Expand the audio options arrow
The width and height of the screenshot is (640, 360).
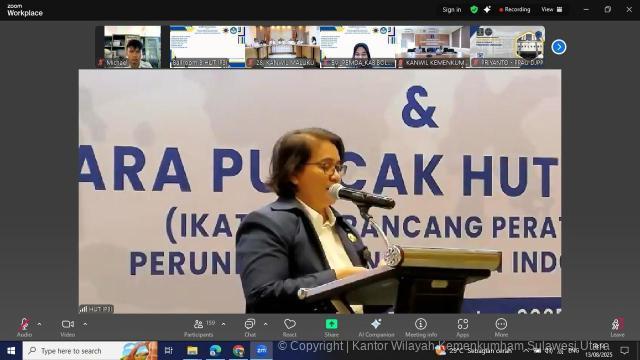tap(39, 324)
